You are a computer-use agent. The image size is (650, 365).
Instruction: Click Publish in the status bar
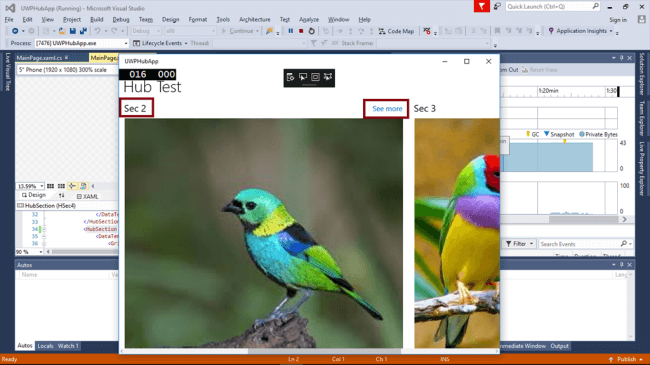tap(626, 359)
